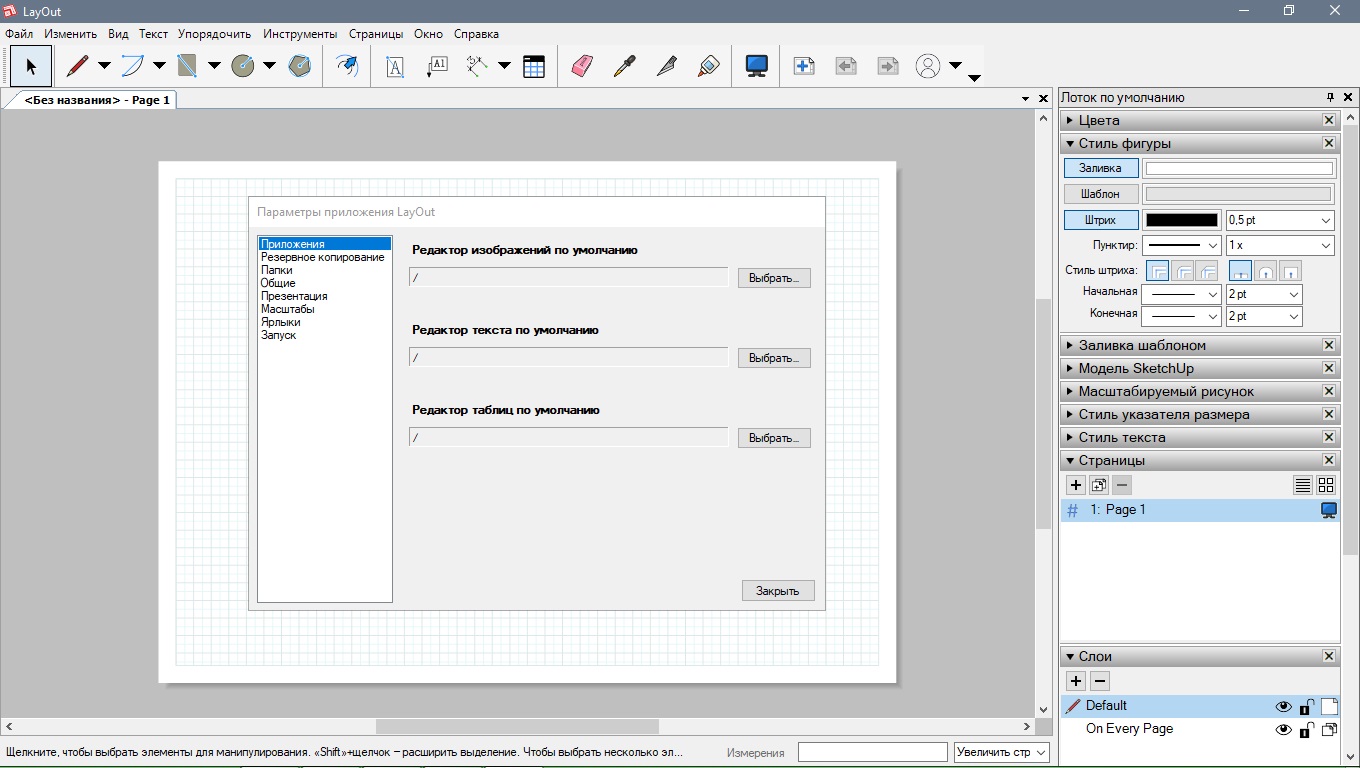
Task: Select the Circle tool
Action: (243, 67)
